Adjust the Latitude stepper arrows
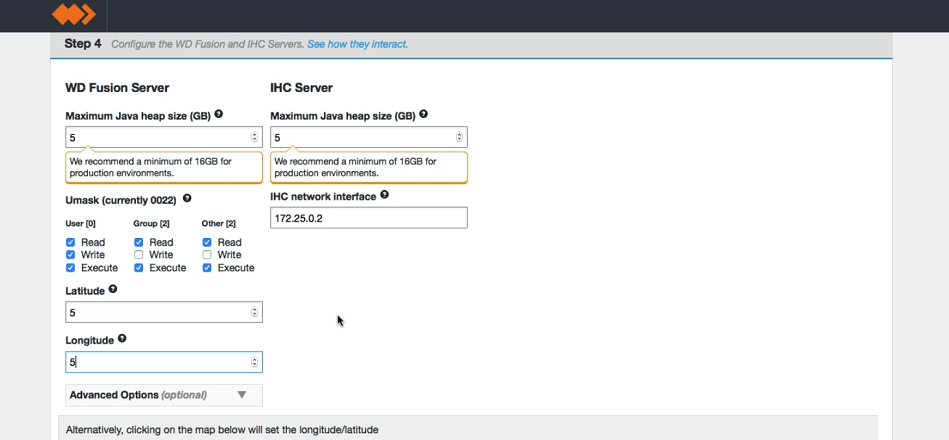 (x=254, y=312)
